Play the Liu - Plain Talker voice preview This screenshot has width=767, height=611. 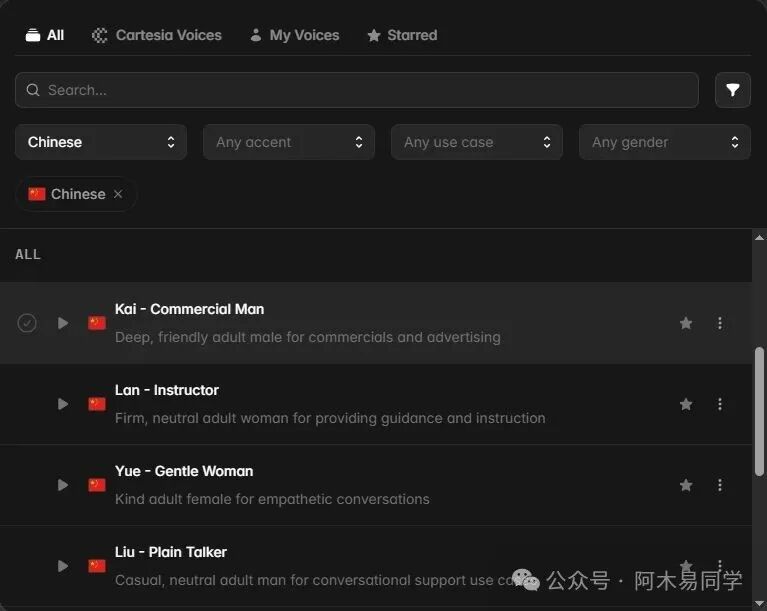click(63, 566)
